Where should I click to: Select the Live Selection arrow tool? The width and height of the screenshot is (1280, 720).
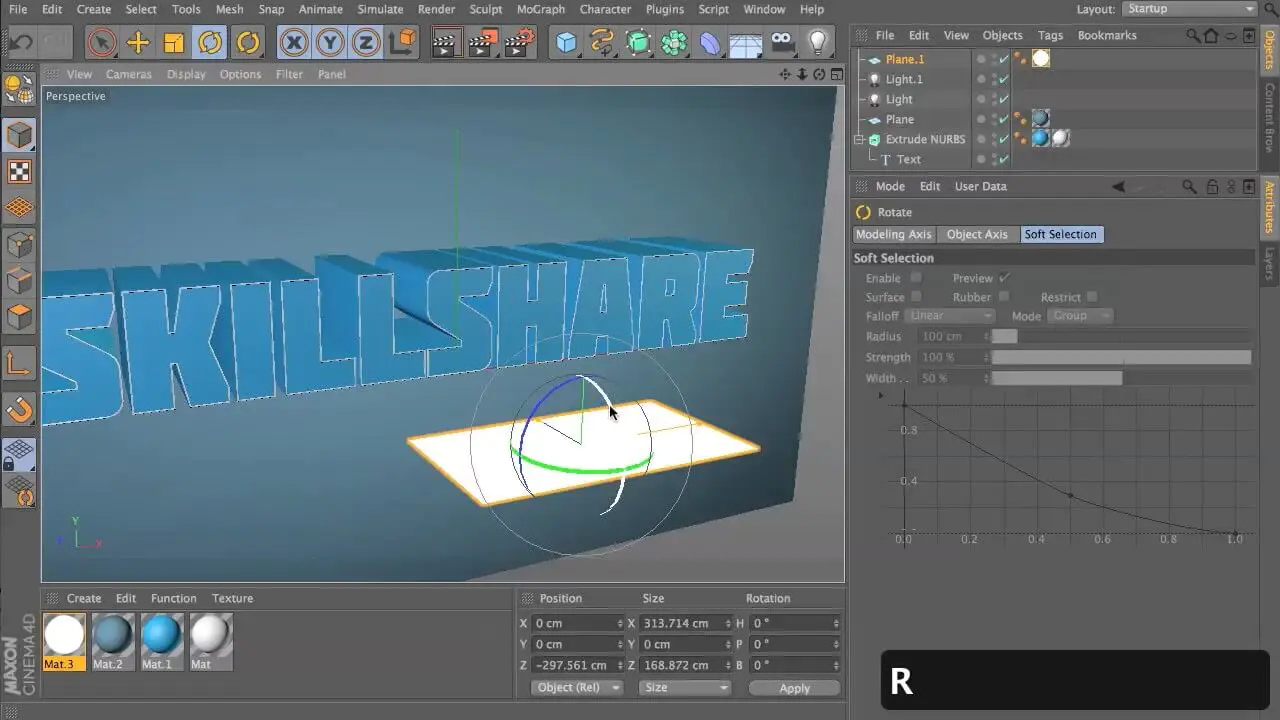click(x=100, y=42)
